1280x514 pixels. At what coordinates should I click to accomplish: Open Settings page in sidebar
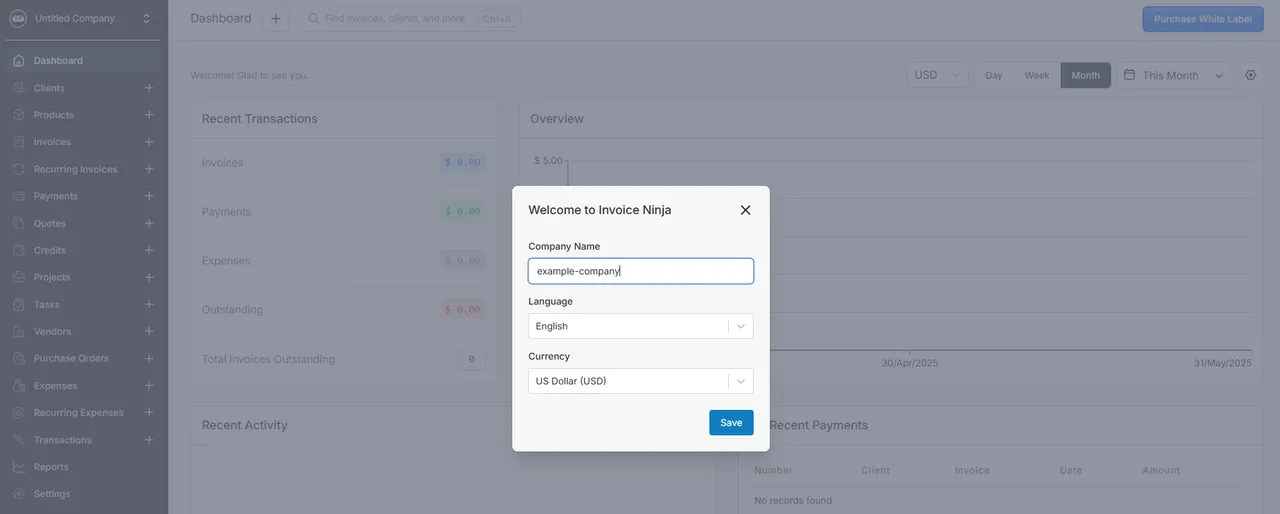pos(52,494)
